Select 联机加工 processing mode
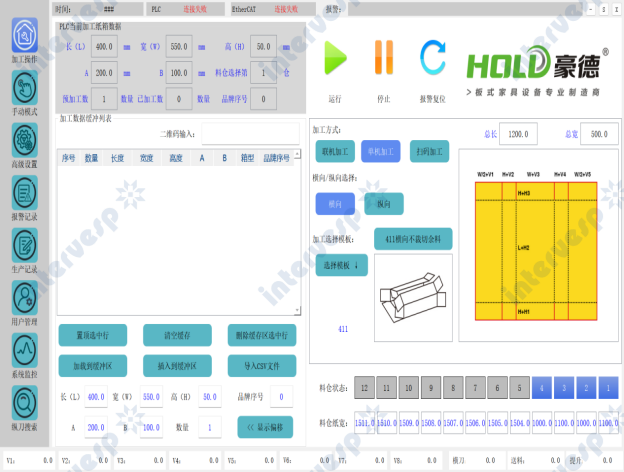 335,151
